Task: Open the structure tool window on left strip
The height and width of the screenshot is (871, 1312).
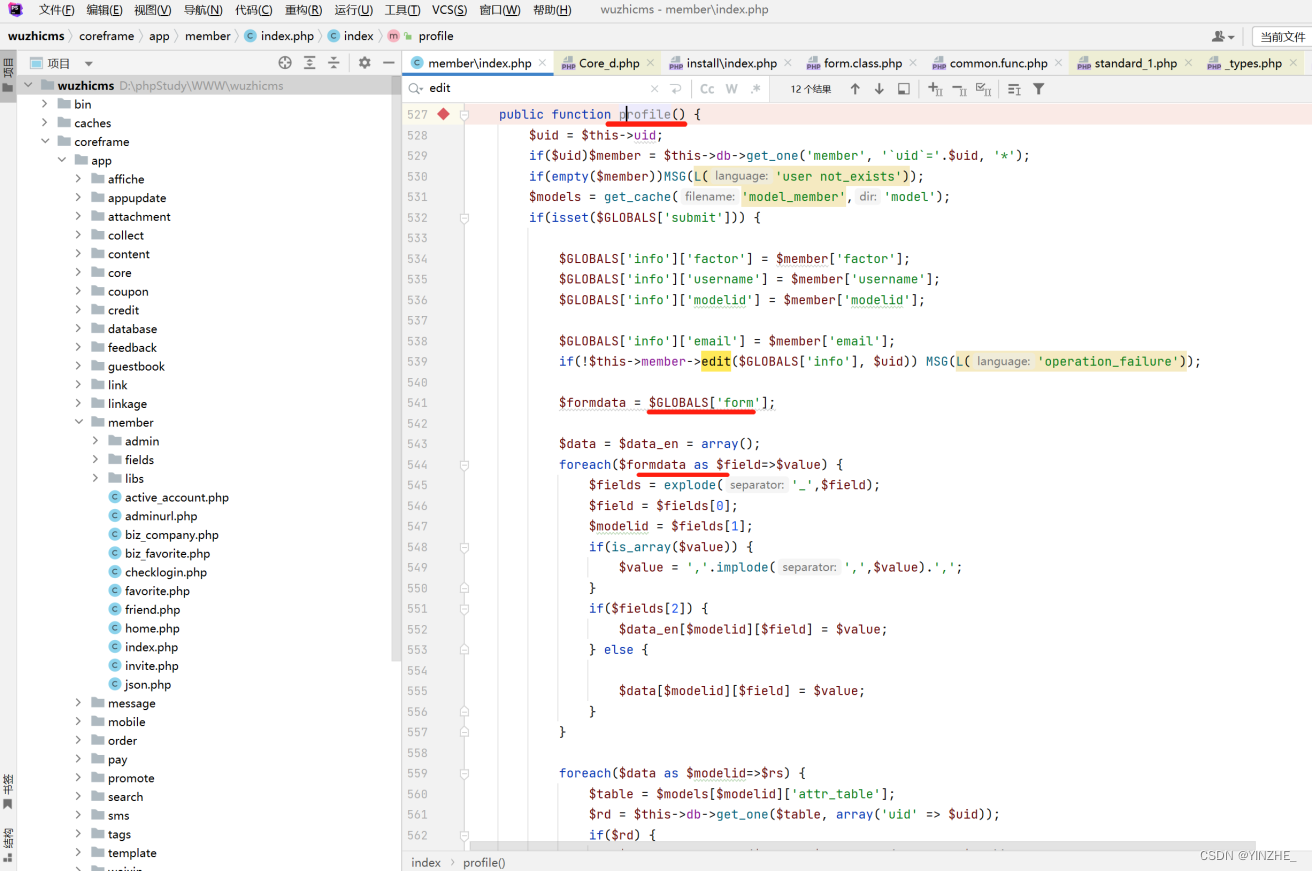Action: coord(8,845)
